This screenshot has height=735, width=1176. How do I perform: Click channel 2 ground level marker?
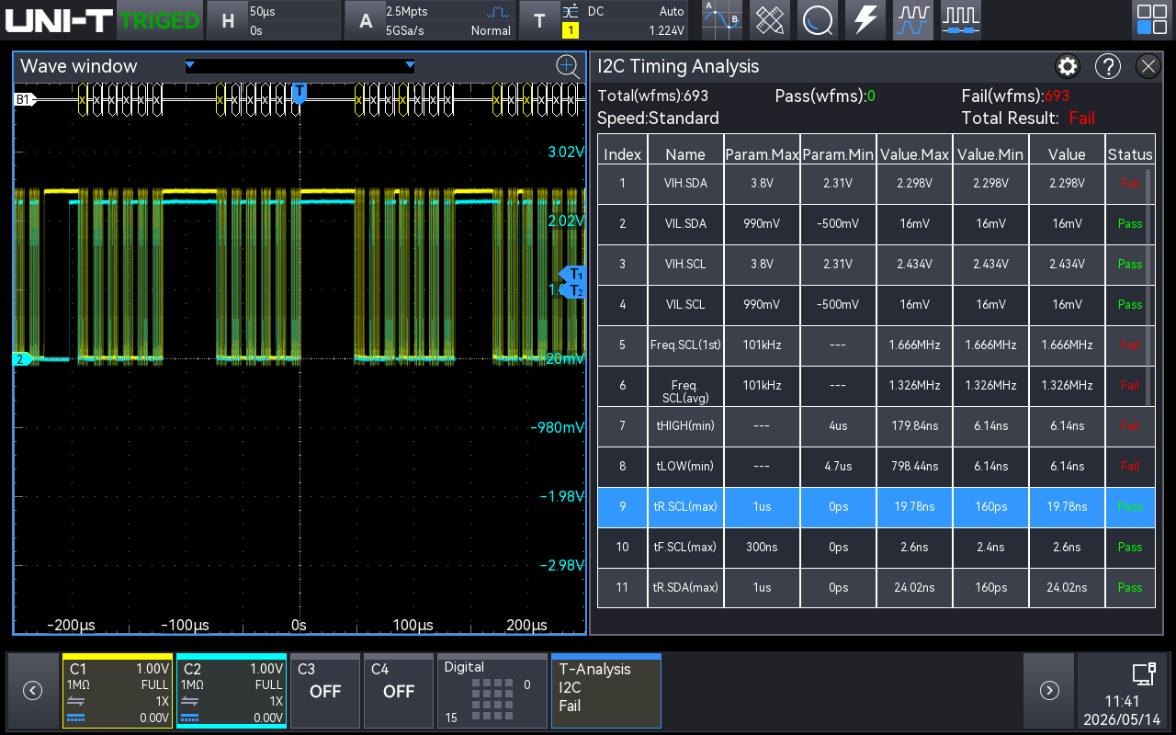[x=22, y=359]
